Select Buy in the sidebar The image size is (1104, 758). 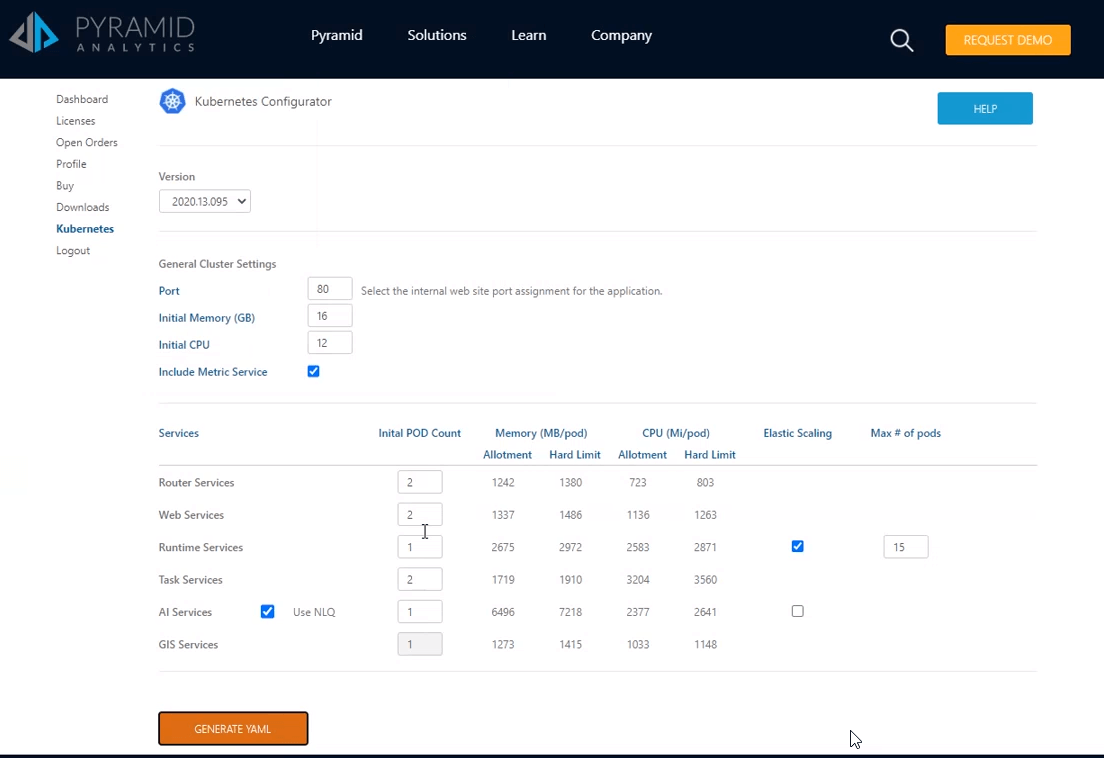pyautogui.click(x=65, y=186)
